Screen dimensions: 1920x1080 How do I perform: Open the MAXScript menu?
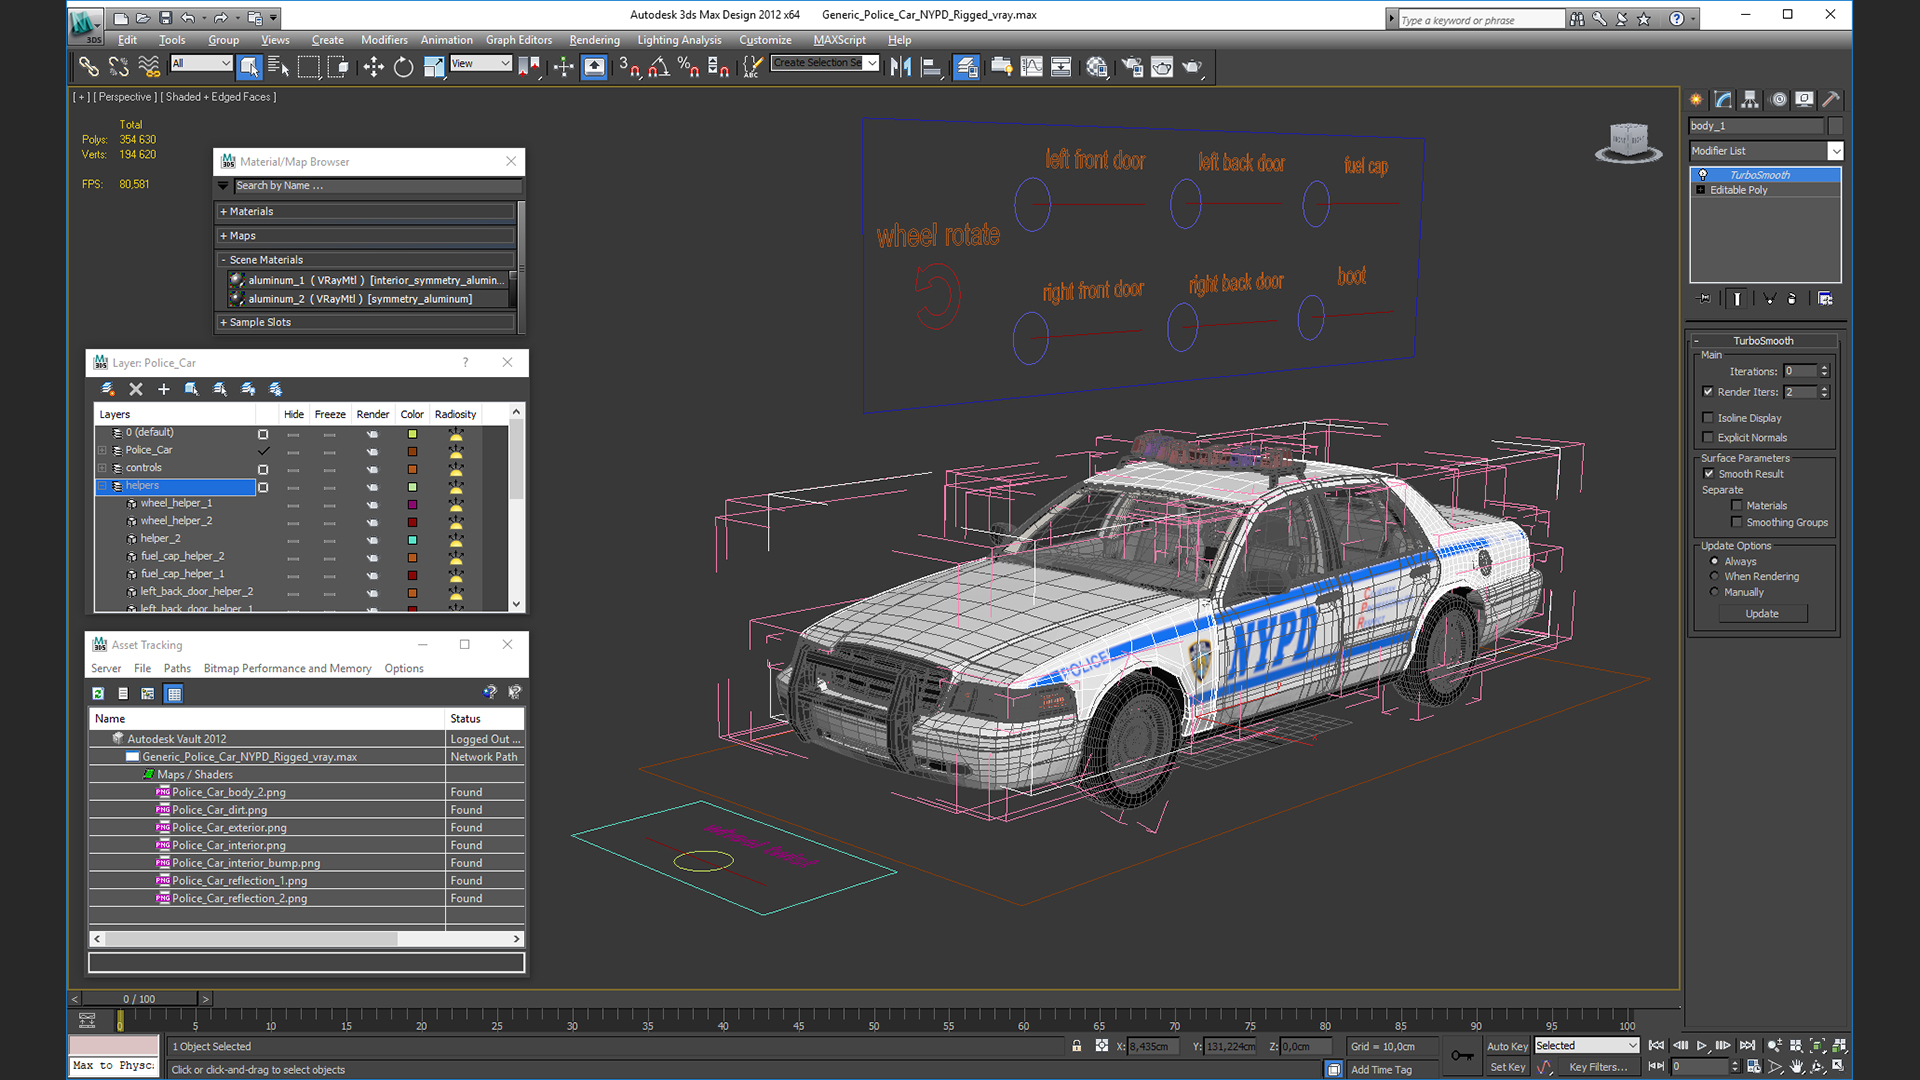pos(839,40)
